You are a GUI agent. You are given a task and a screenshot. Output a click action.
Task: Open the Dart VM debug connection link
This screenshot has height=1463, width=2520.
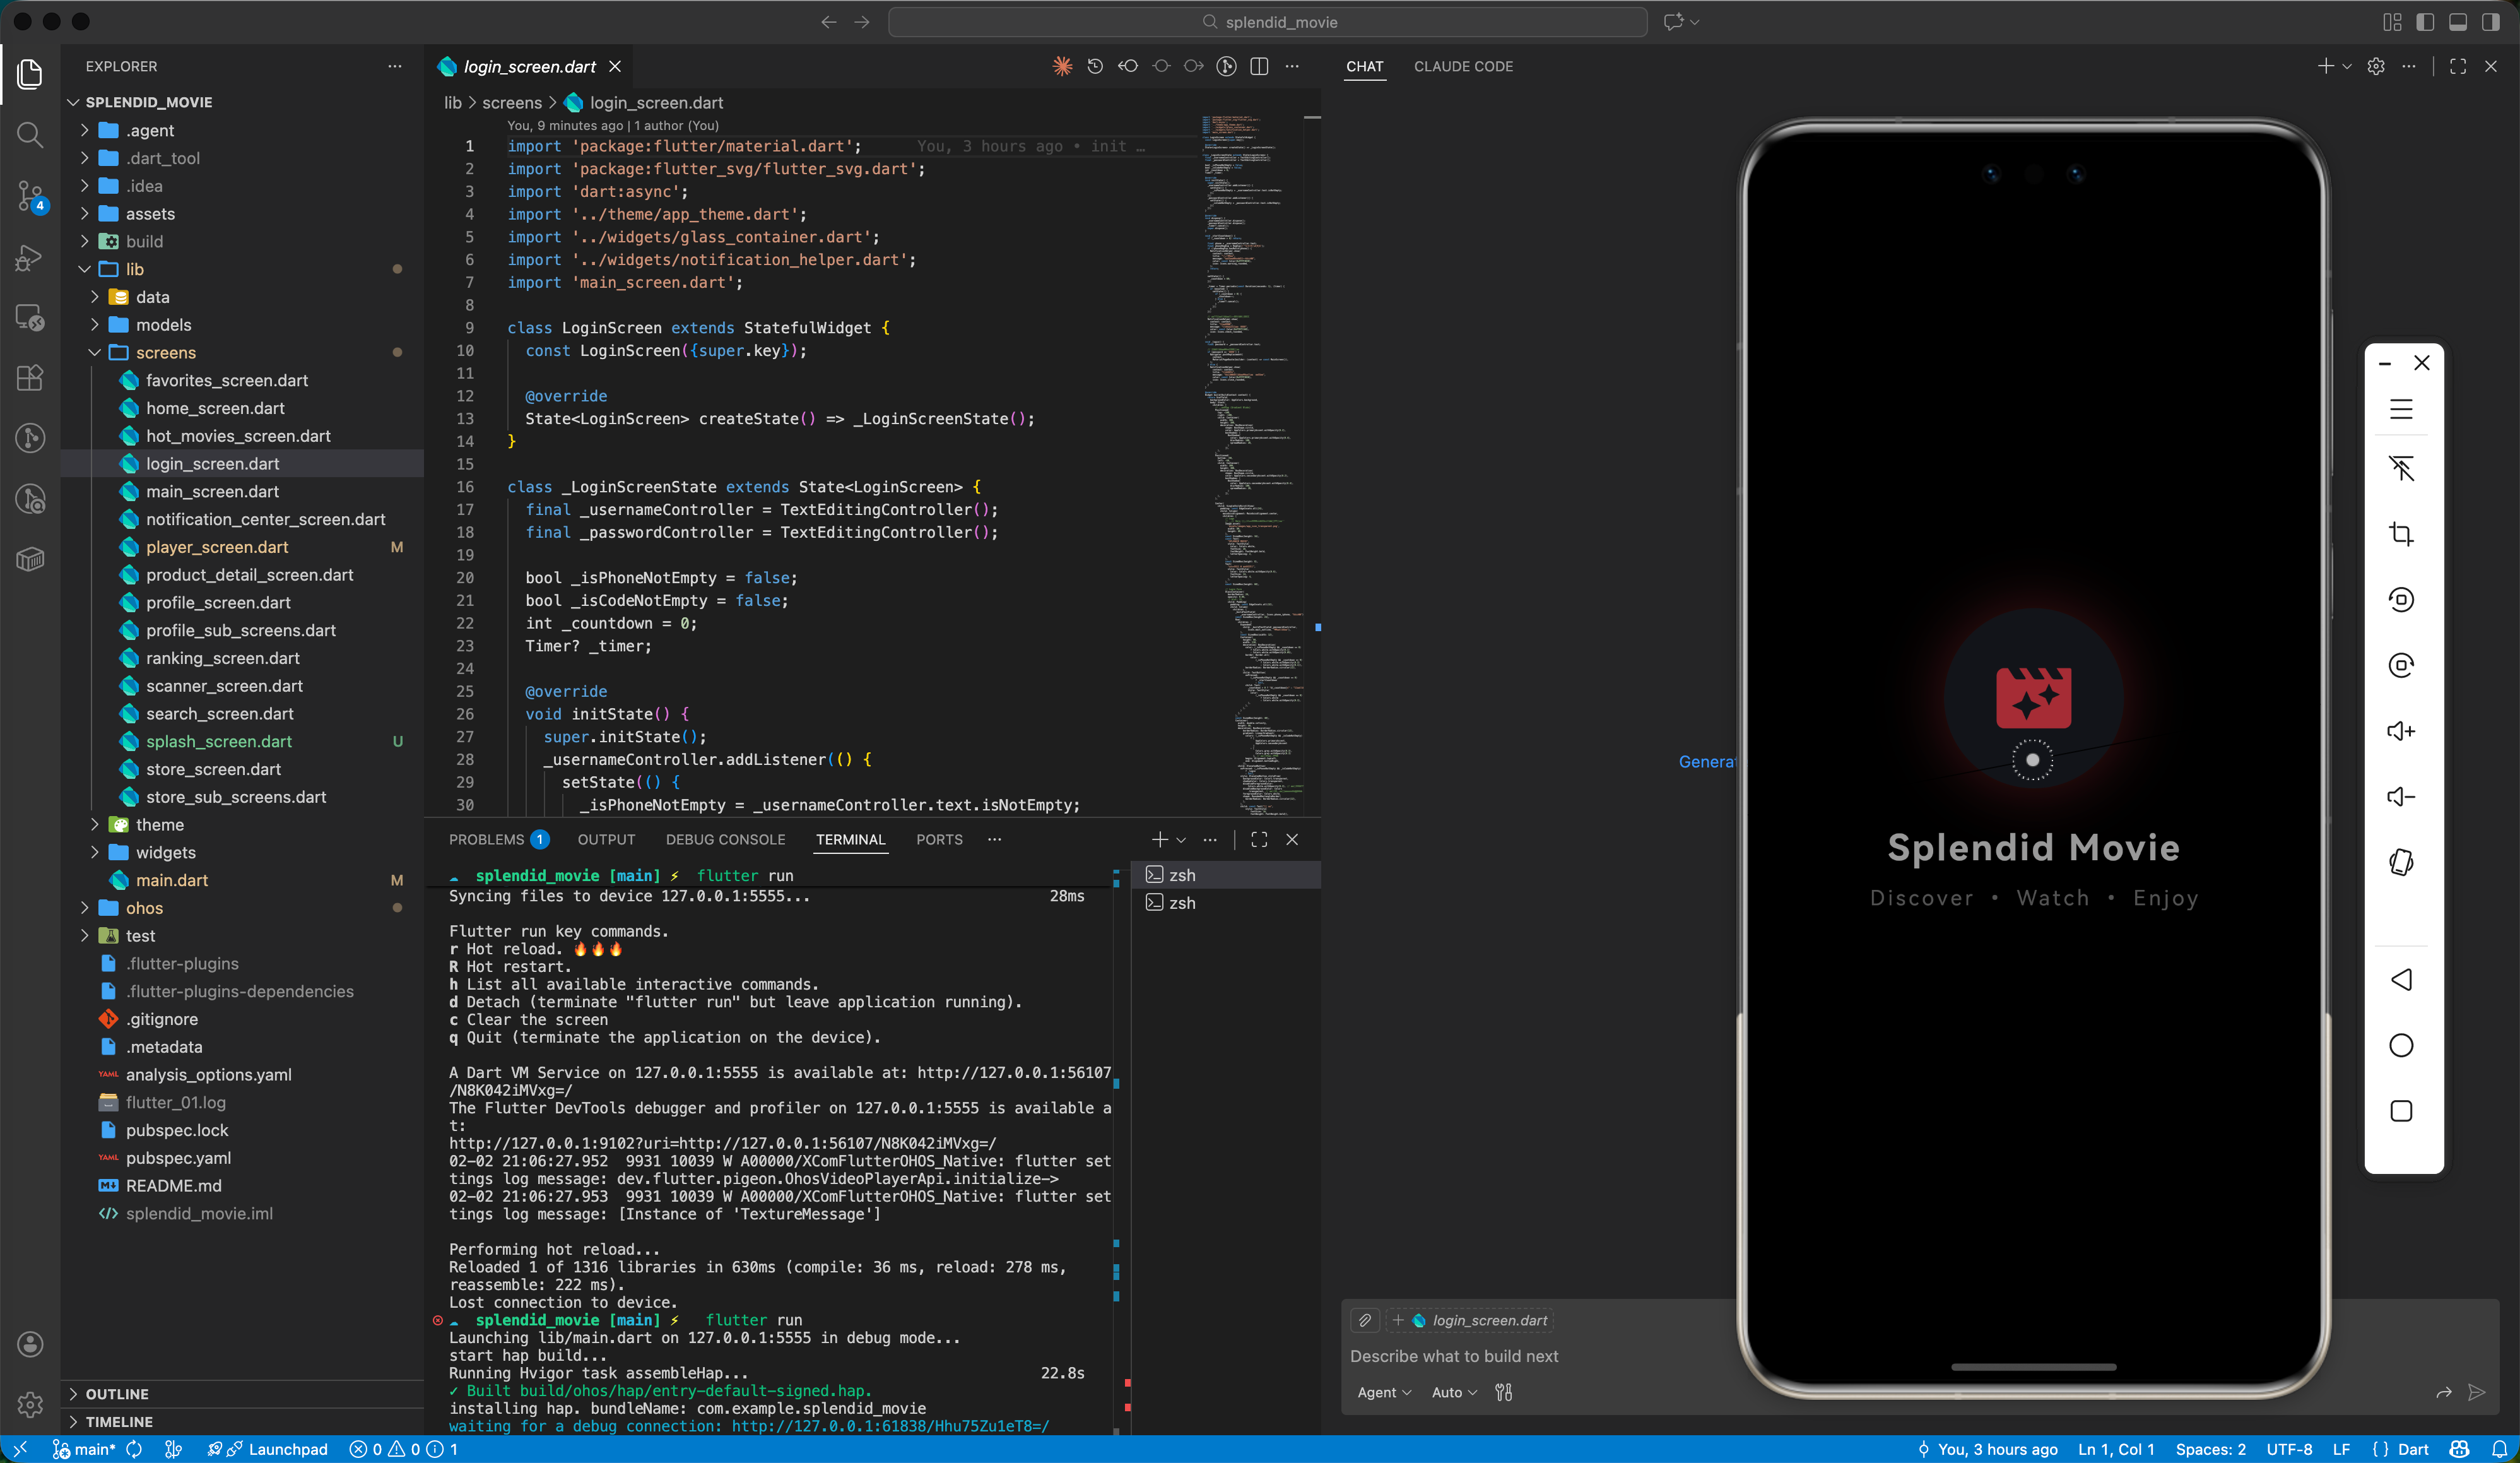click(890, 1426)
